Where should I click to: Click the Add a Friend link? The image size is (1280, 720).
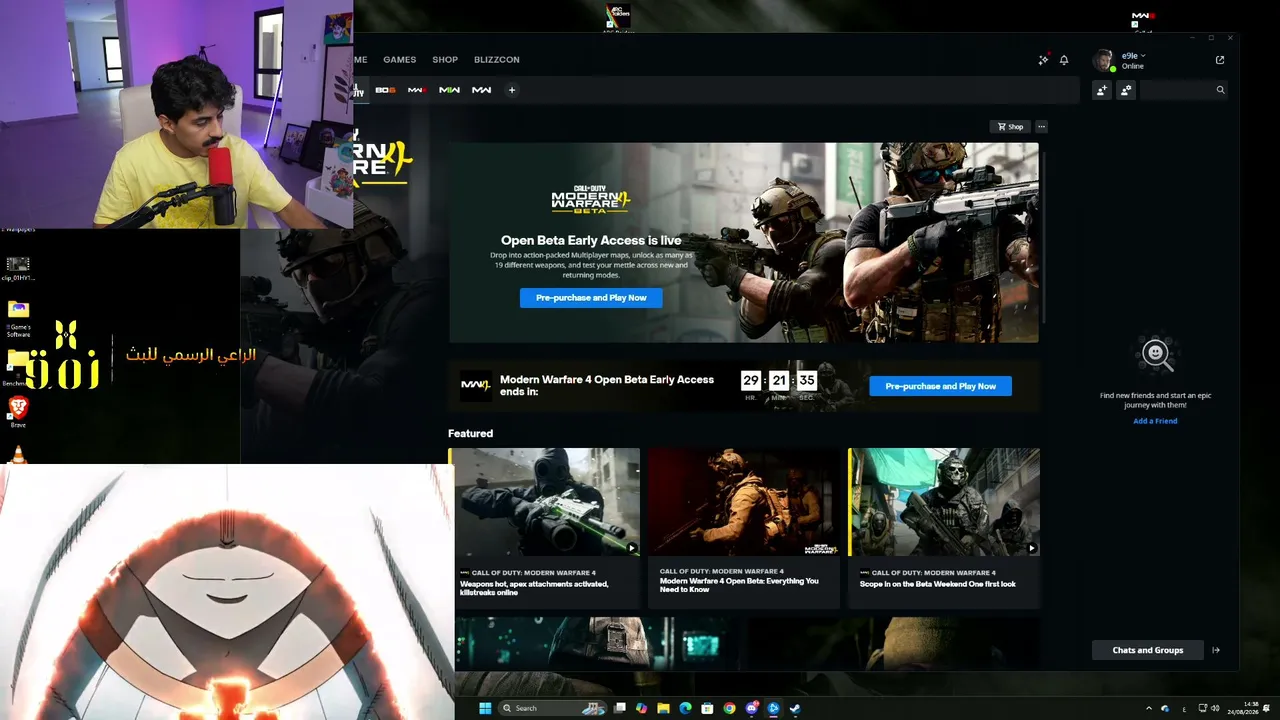coord(1155,421)
